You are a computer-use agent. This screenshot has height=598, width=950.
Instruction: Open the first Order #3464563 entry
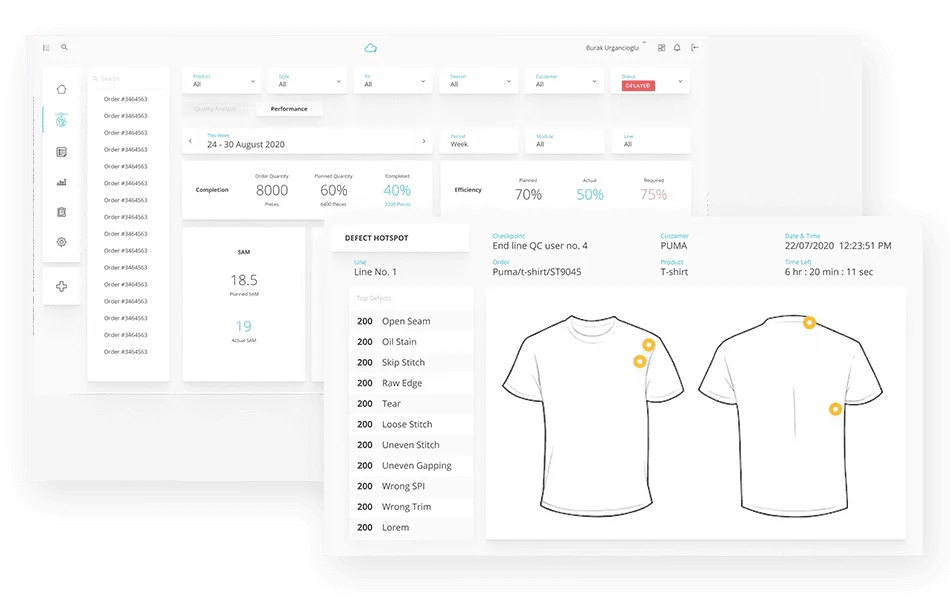tap(128, 97)
